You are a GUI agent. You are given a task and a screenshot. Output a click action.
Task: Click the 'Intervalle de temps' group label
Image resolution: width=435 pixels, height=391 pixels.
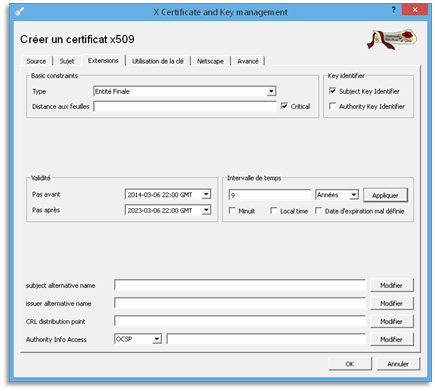tap(254, 178)
